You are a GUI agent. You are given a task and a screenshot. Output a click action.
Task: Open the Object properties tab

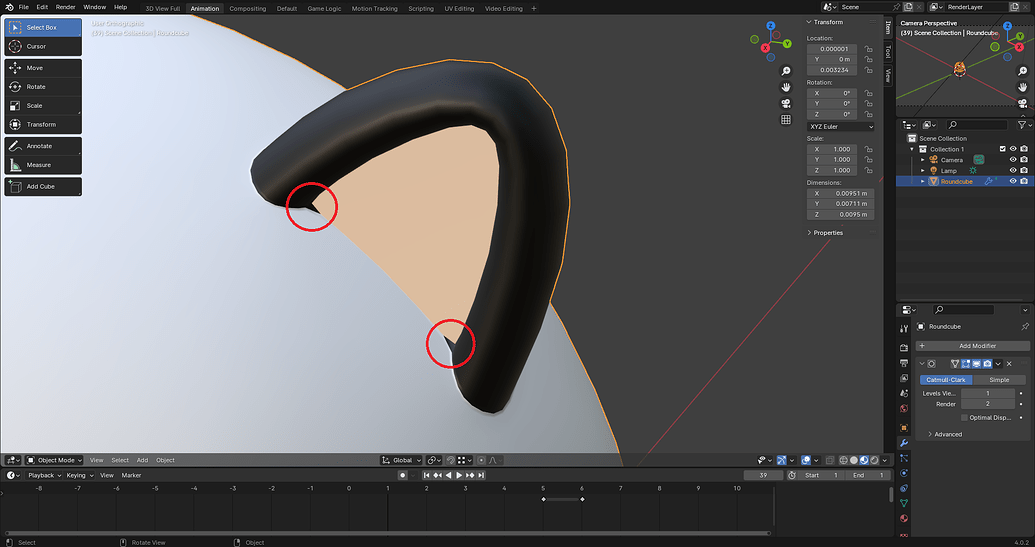(x=904, y=428)
